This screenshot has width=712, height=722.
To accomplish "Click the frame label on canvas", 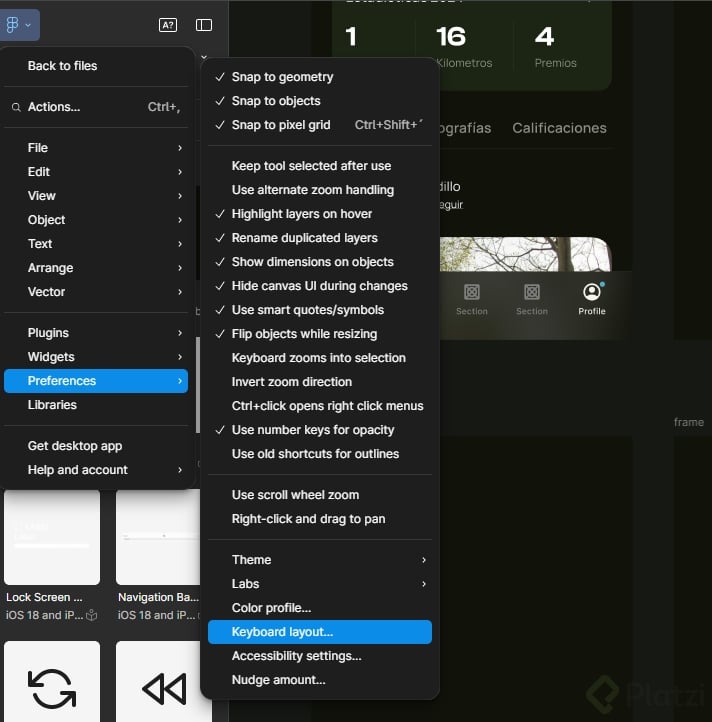I will click(x=689, y=422).
